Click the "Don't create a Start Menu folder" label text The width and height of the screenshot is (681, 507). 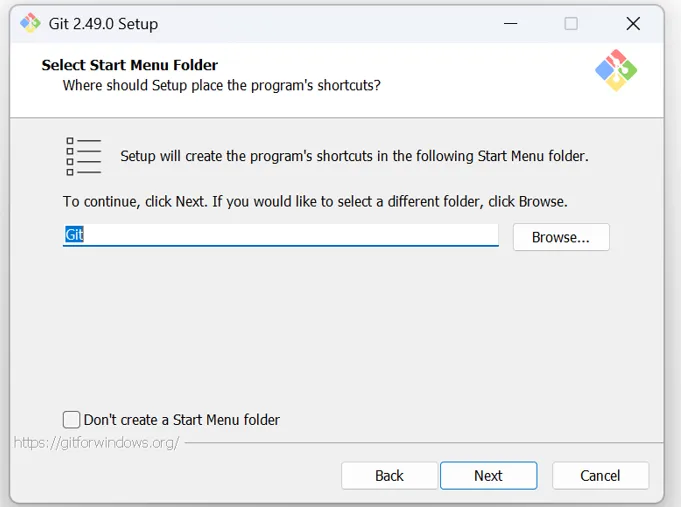[182, 420]
